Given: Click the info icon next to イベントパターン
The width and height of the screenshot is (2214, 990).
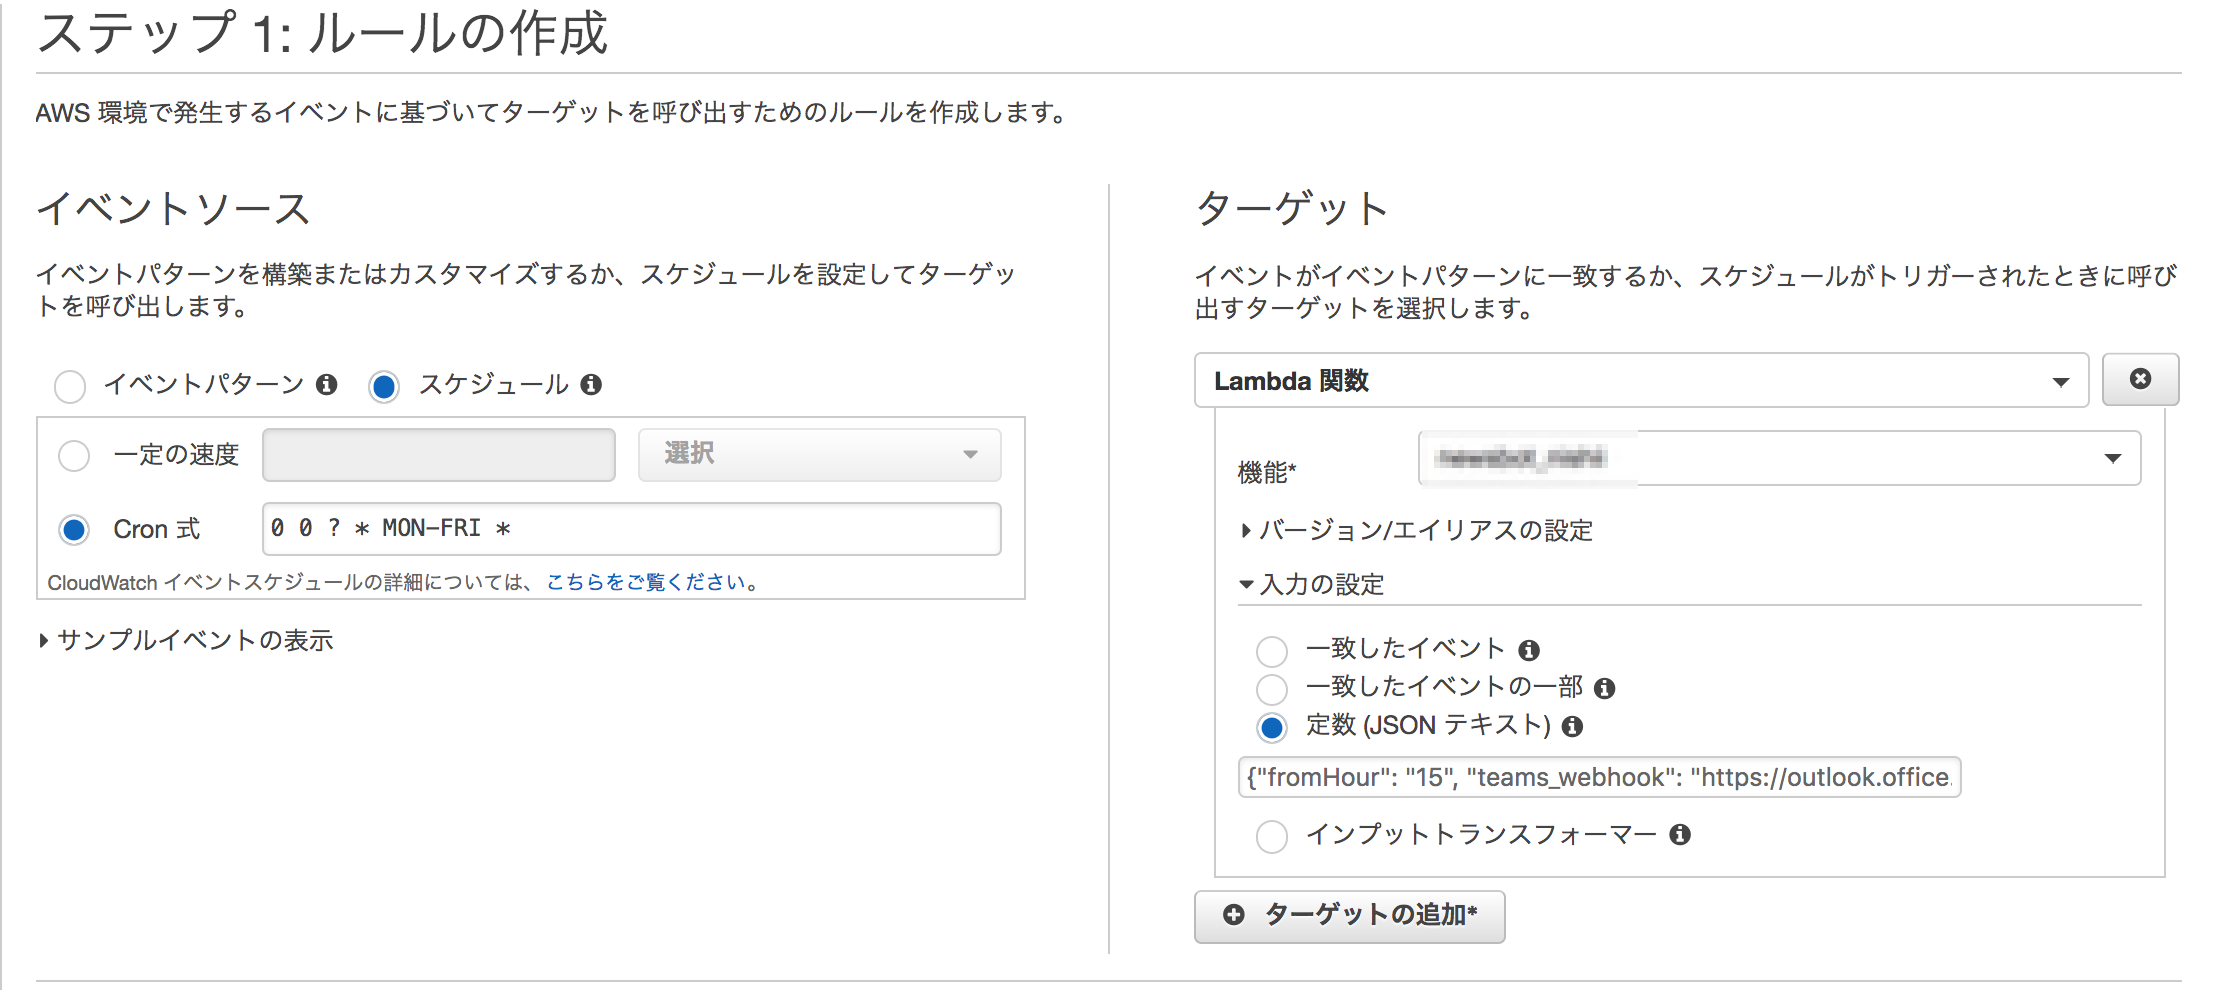Looking at the screenshot, I should 327,384.
